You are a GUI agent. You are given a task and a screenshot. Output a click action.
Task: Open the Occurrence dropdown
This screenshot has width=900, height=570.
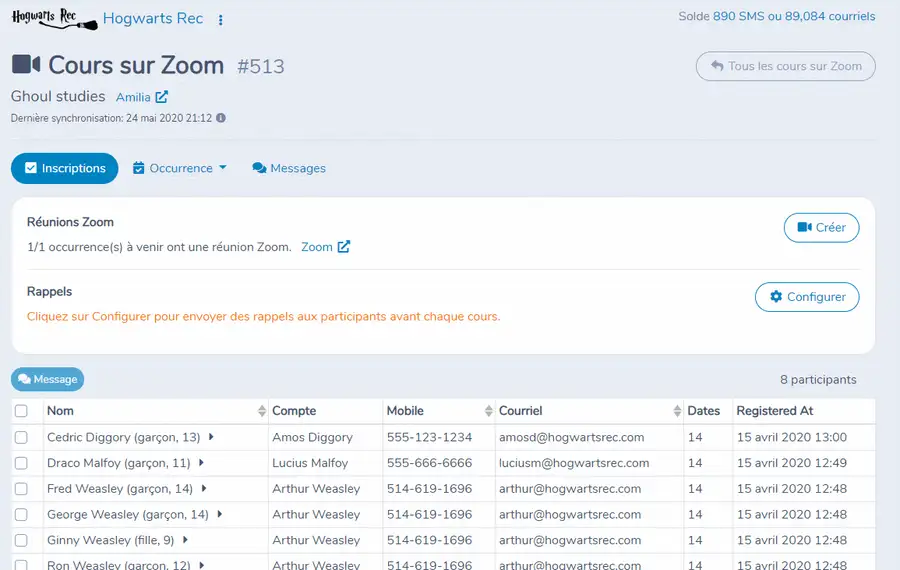180,168
